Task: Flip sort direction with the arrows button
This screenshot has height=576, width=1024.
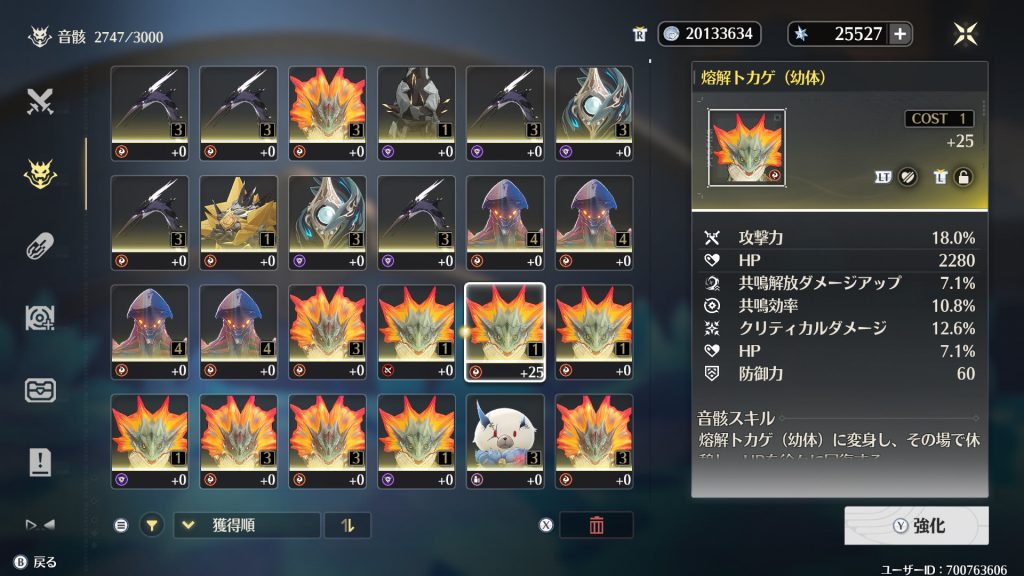Action: click(347, 525)
